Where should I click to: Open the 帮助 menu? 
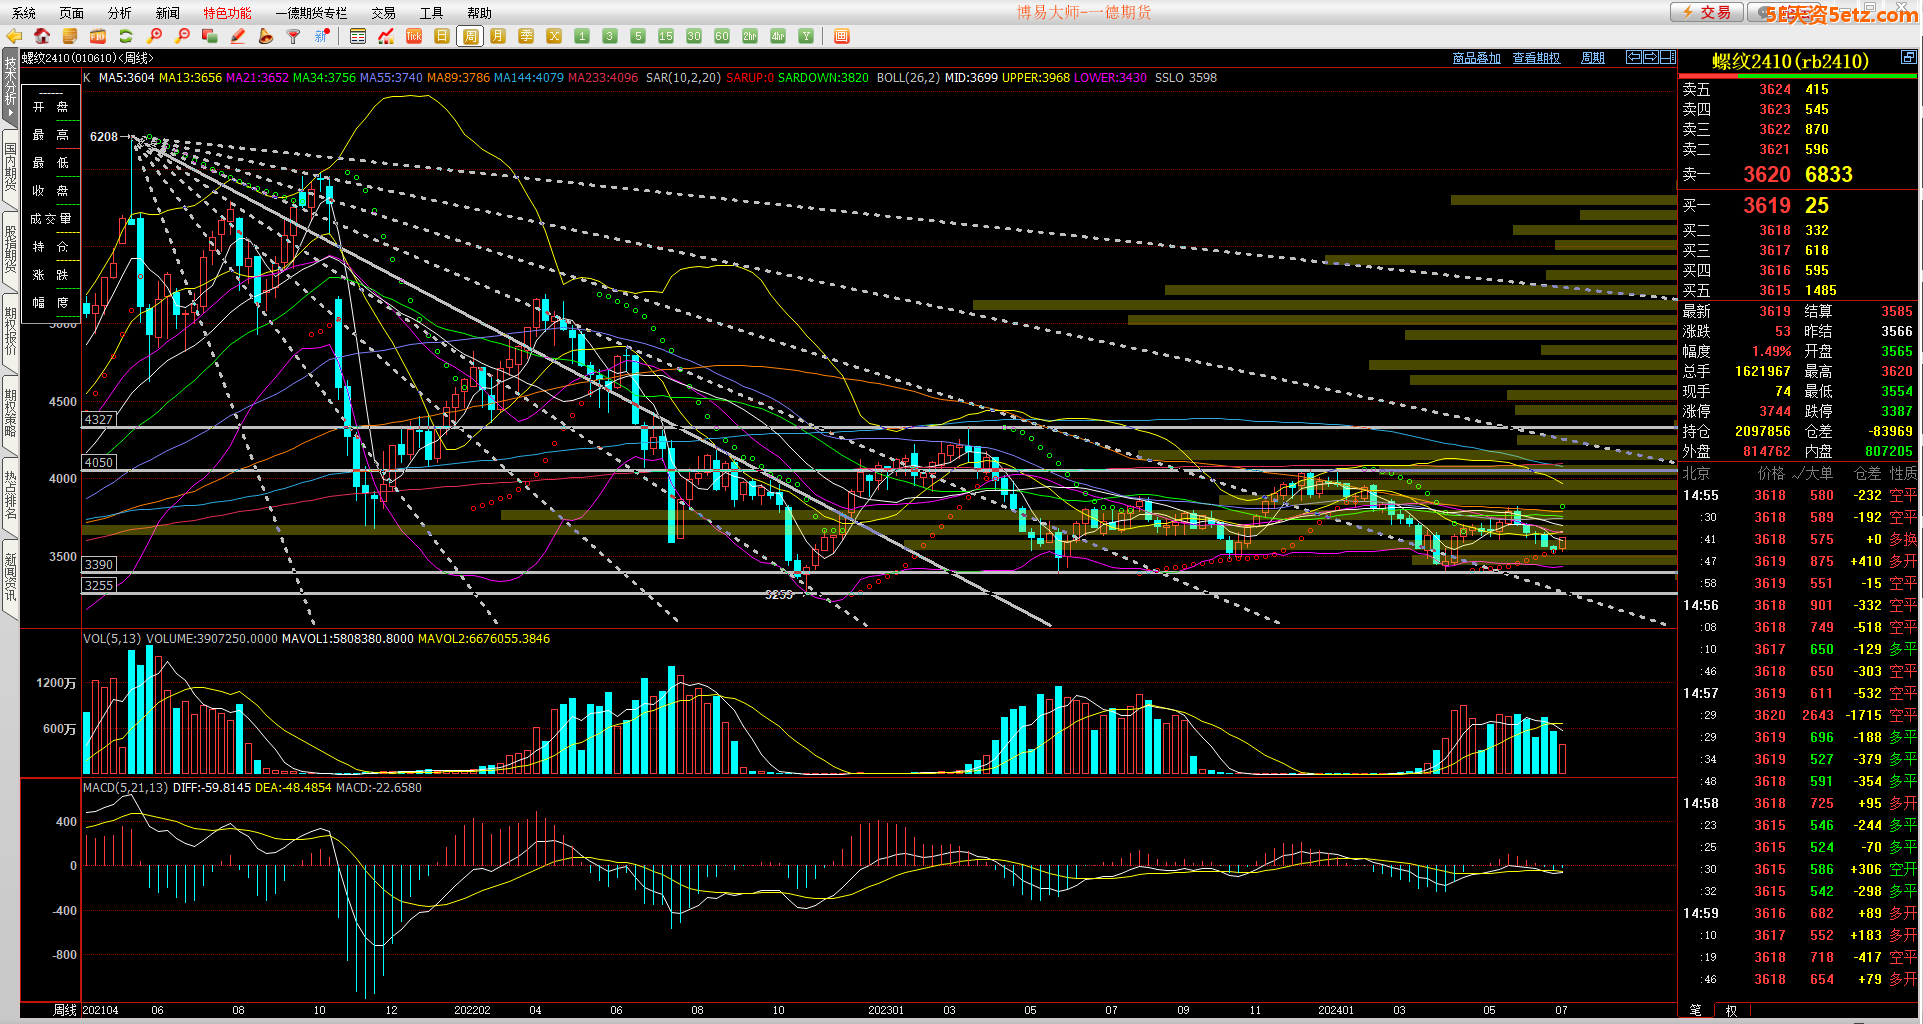click(x=480, y=13)
